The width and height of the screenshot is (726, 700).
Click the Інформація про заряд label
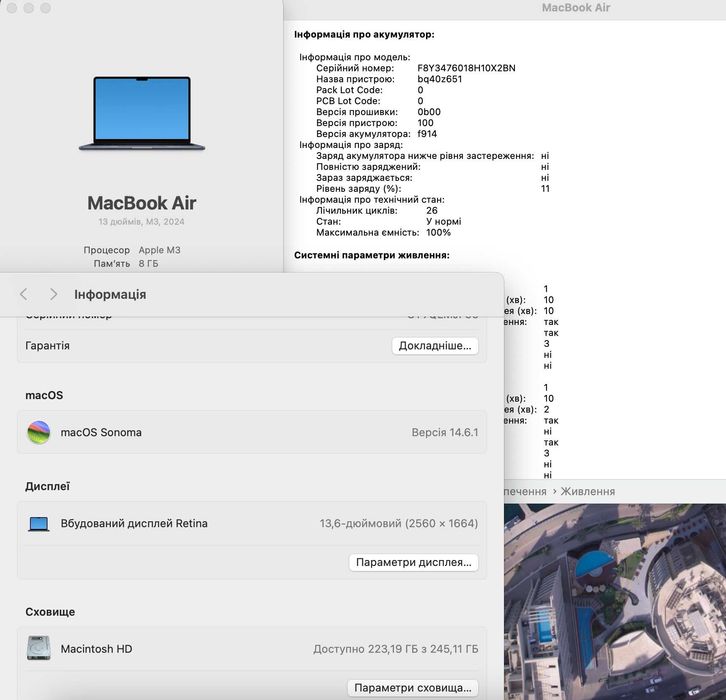[351, 145]
